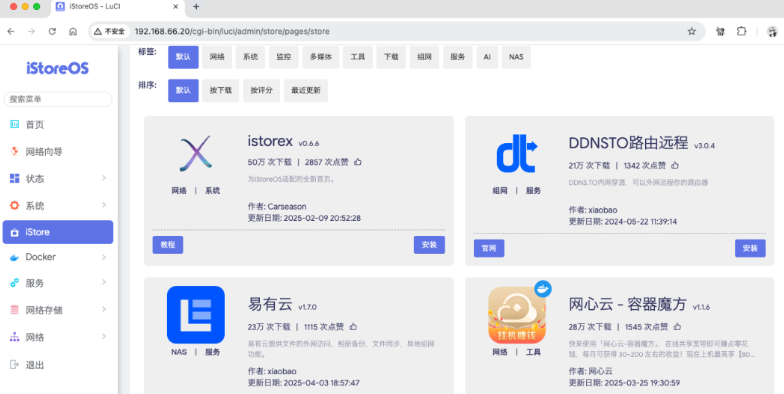Open 首页 in the sidebar

(58, 124)
